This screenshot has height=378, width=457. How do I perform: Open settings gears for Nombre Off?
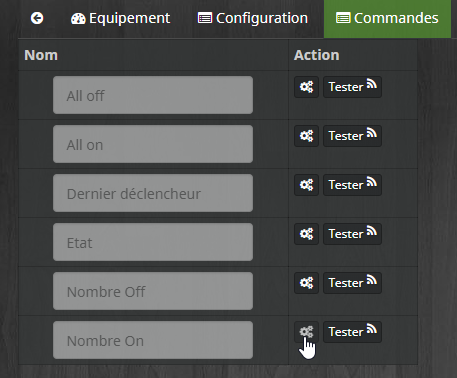[306, 283]
